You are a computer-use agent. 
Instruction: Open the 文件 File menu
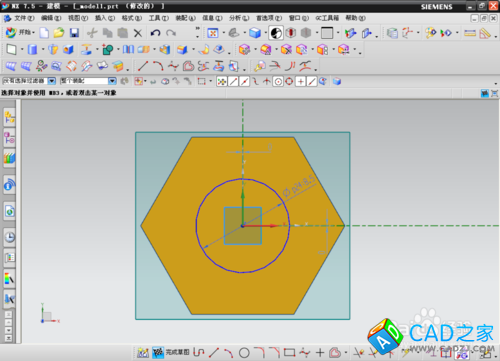click(x=24, y=18)
